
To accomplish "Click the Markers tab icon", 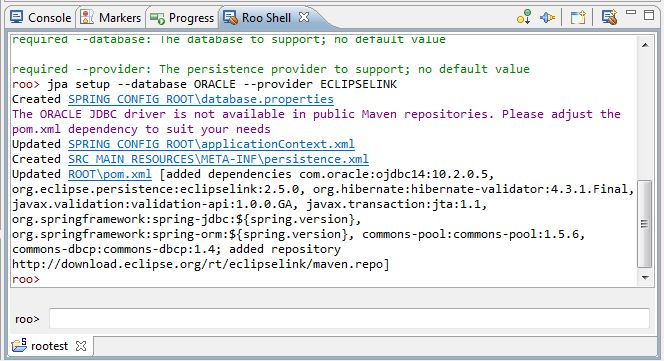I will click(86, 17).
